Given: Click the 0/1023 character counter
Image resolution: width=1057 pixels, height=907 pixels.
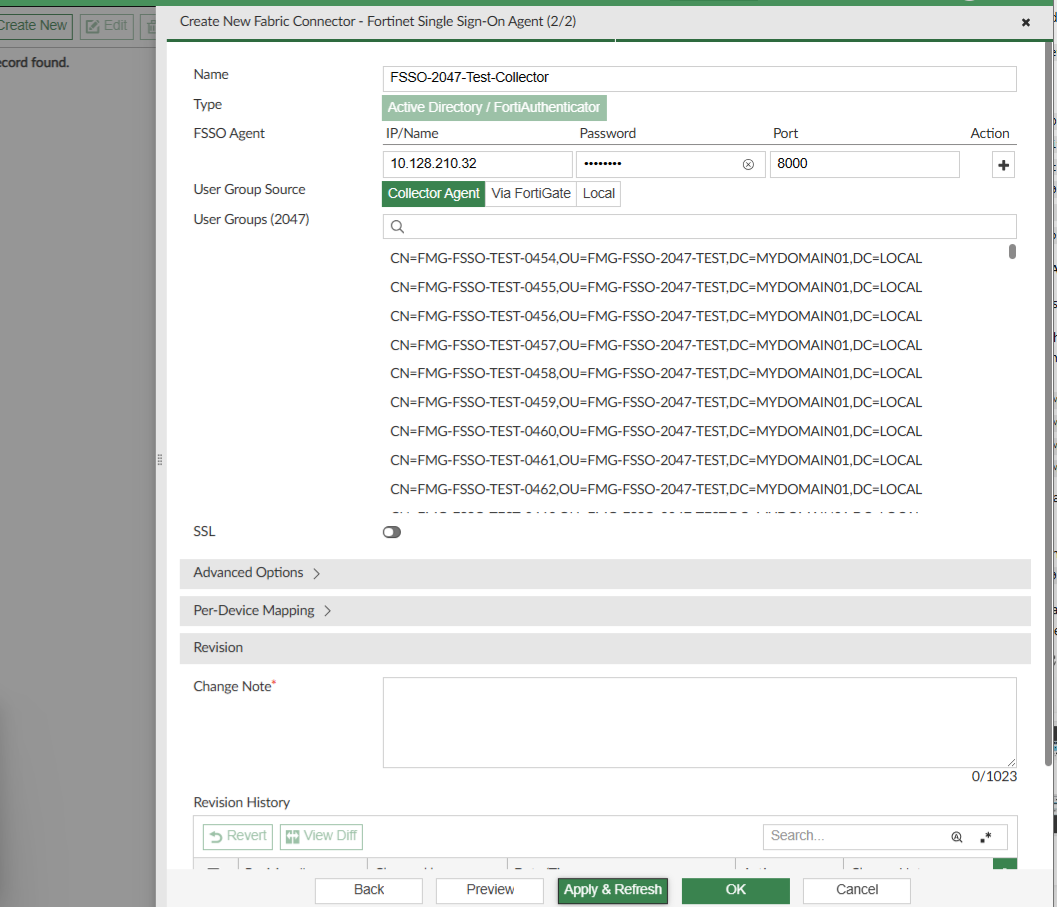Looking at the screenshot, I should [994, 777].
